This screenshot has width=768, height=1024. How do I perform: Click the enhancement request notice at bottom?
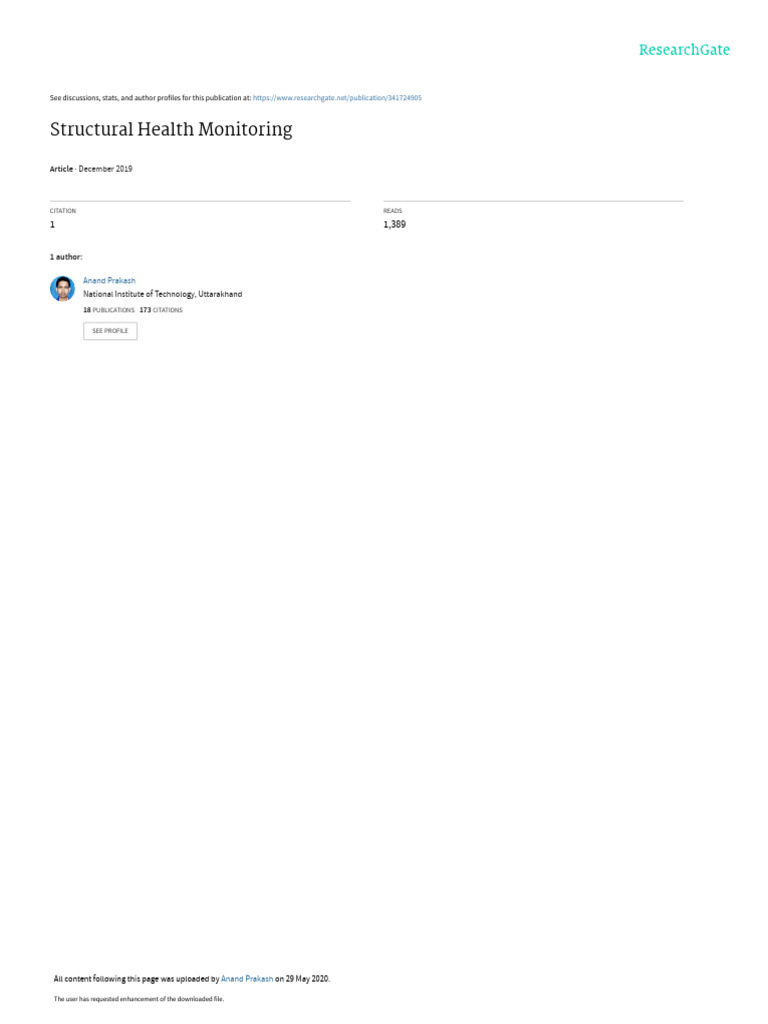pos(138,999)
